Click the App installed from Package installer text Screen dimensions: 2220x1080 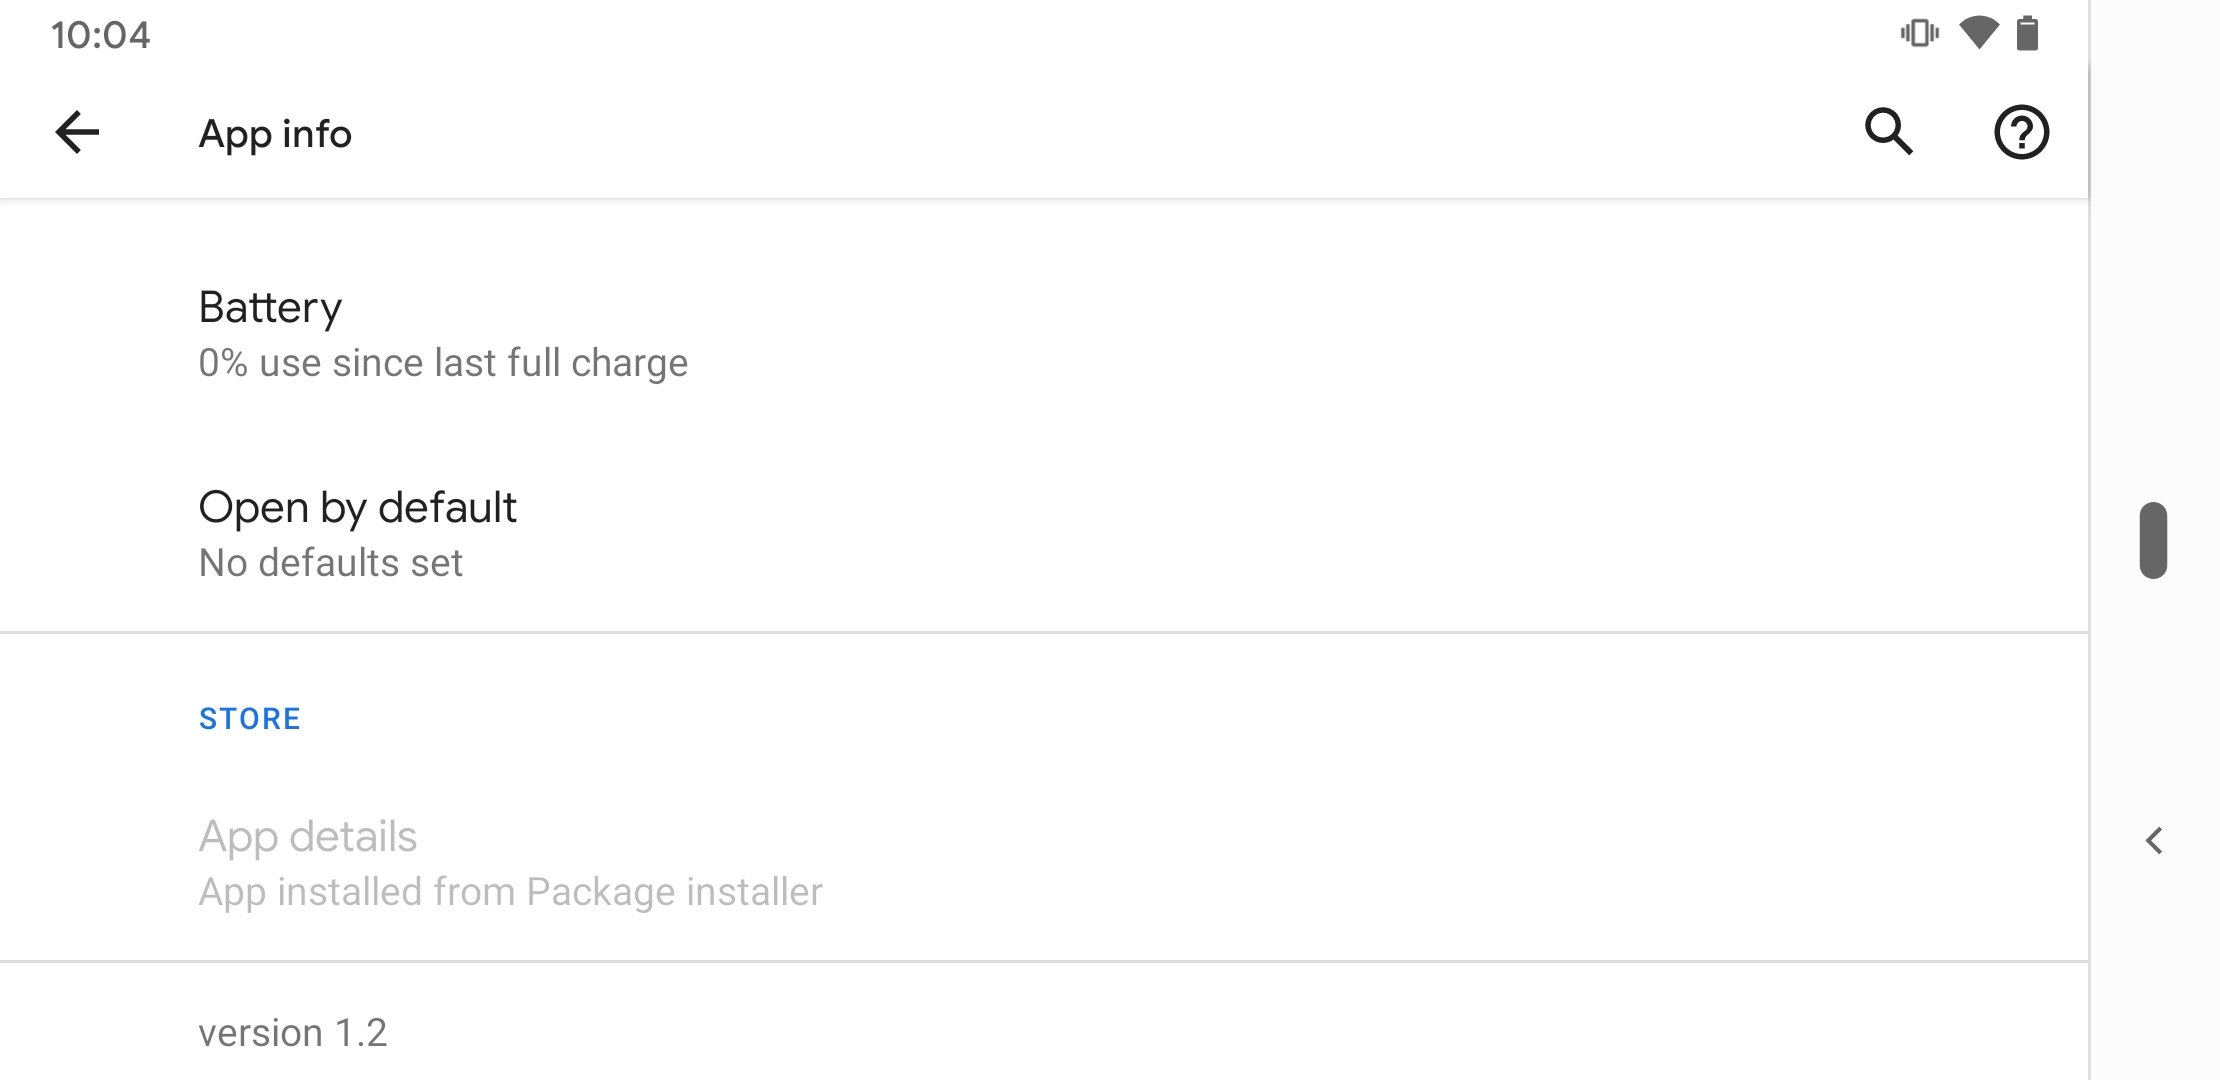[x=510, y=892]
